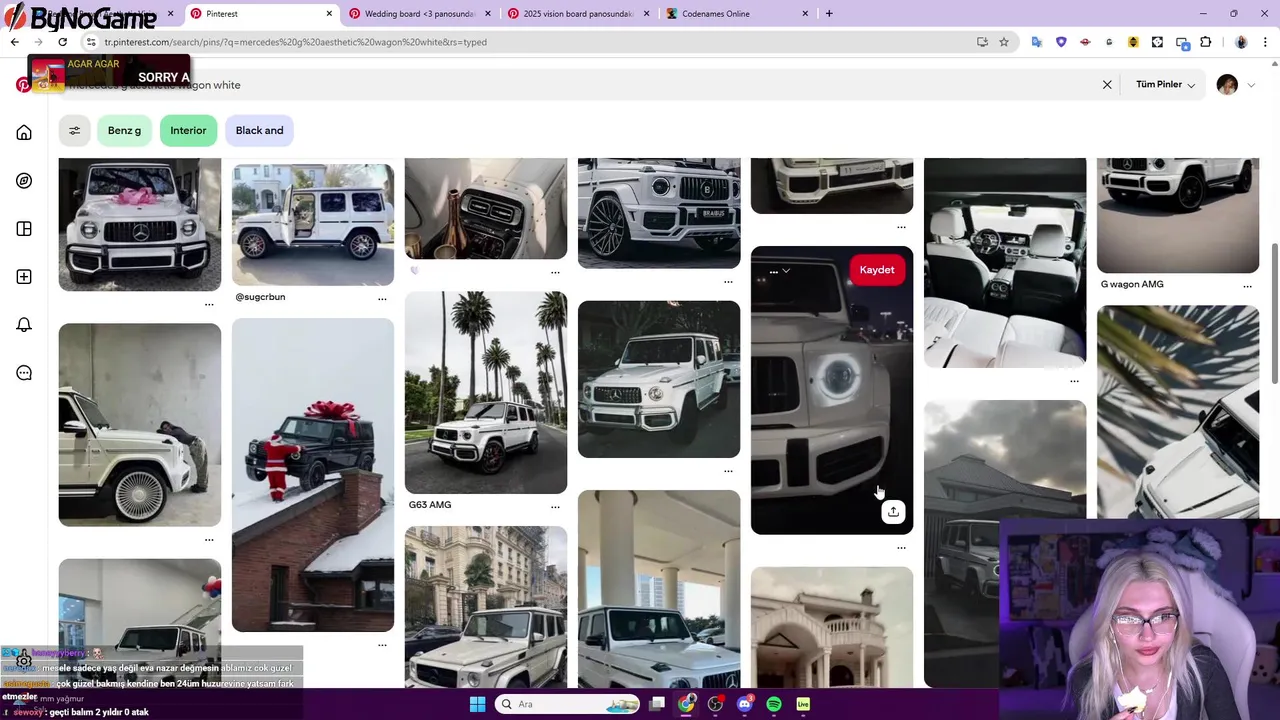Open the Chrome extensions puzzle menu
Image resolution: width=1280 pixels, height=720 pixels.
(1205, 42)
